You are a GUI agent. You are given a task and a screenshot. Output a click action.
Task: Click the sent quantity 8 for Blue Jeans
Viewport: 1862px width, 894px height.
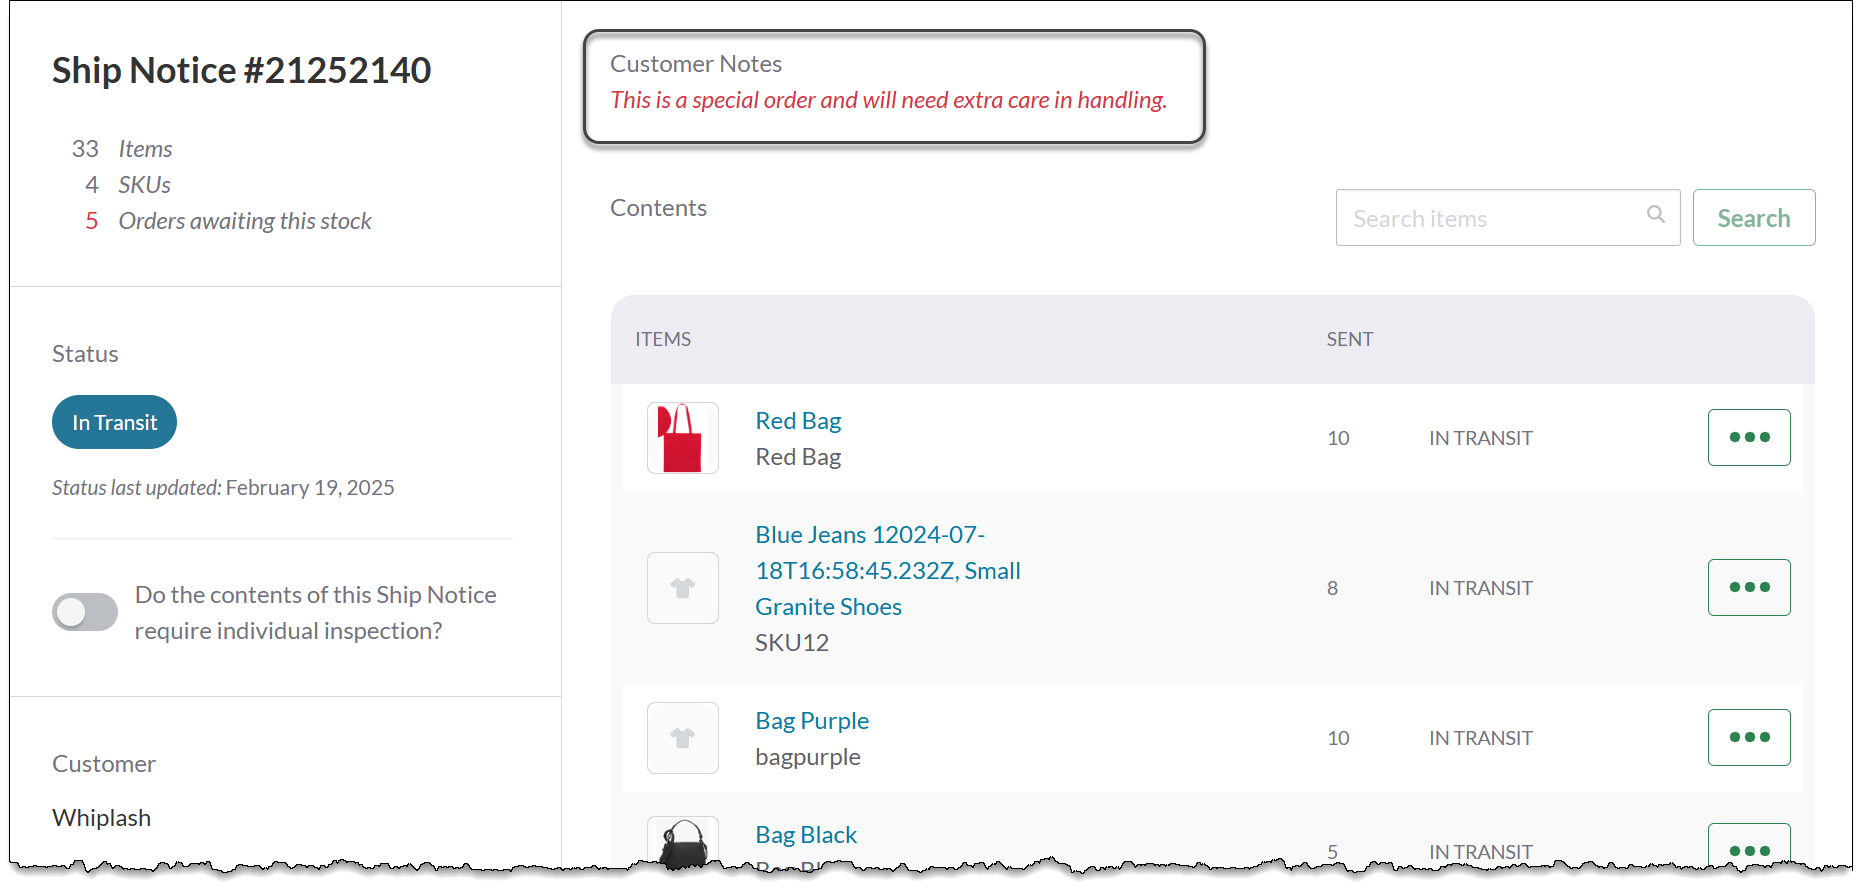click(1332, 588)
